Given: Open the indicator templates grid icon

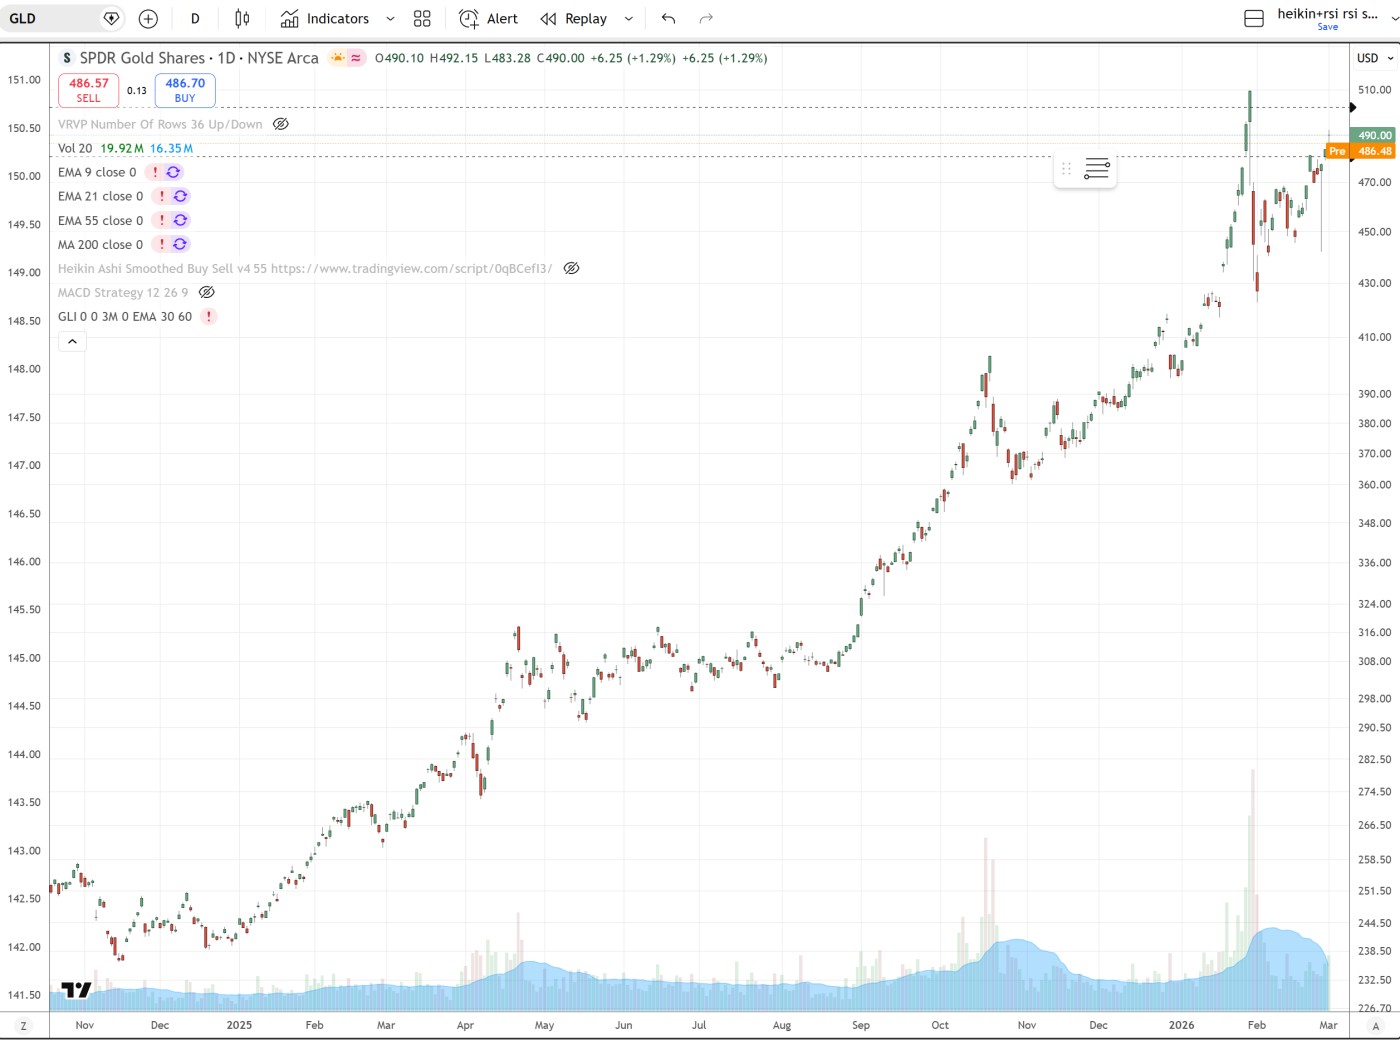Looking at the screenshot, I should (422, 19).
